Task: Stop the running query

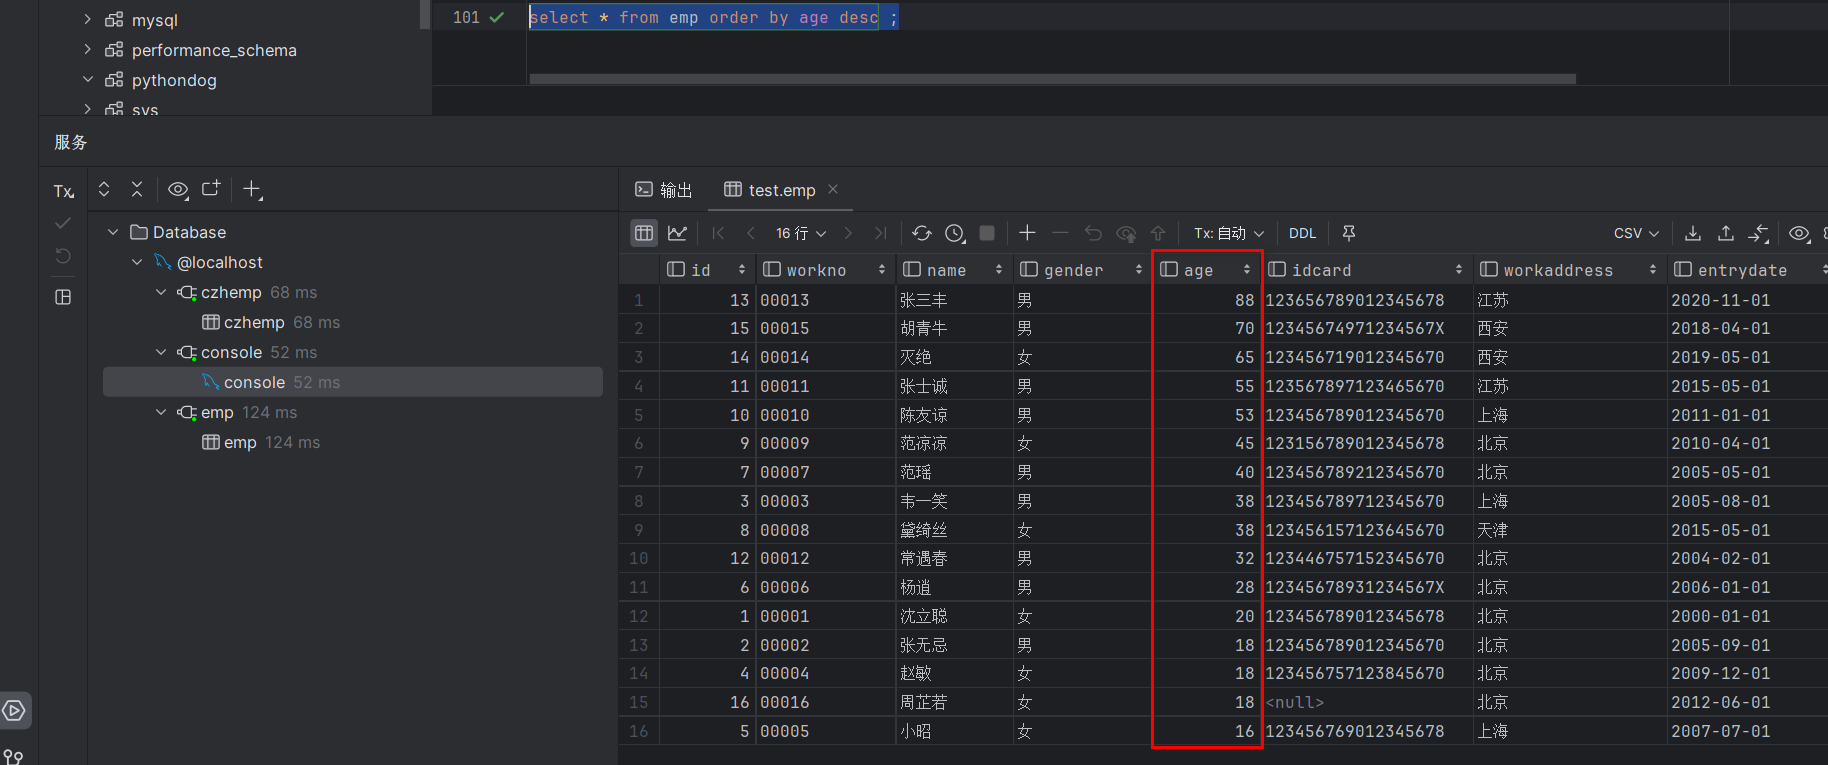Action: click(987, 233)
